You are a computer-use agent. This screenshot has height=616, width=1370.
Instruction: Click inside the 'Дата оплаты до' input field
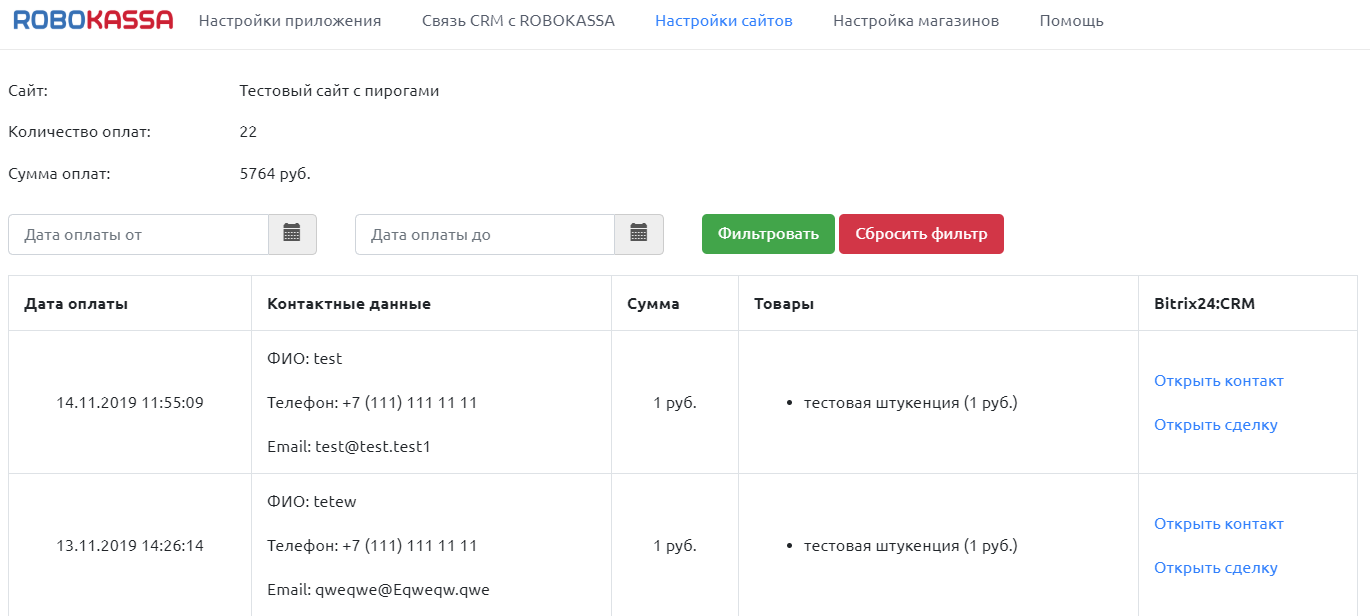tap(485, 234)
